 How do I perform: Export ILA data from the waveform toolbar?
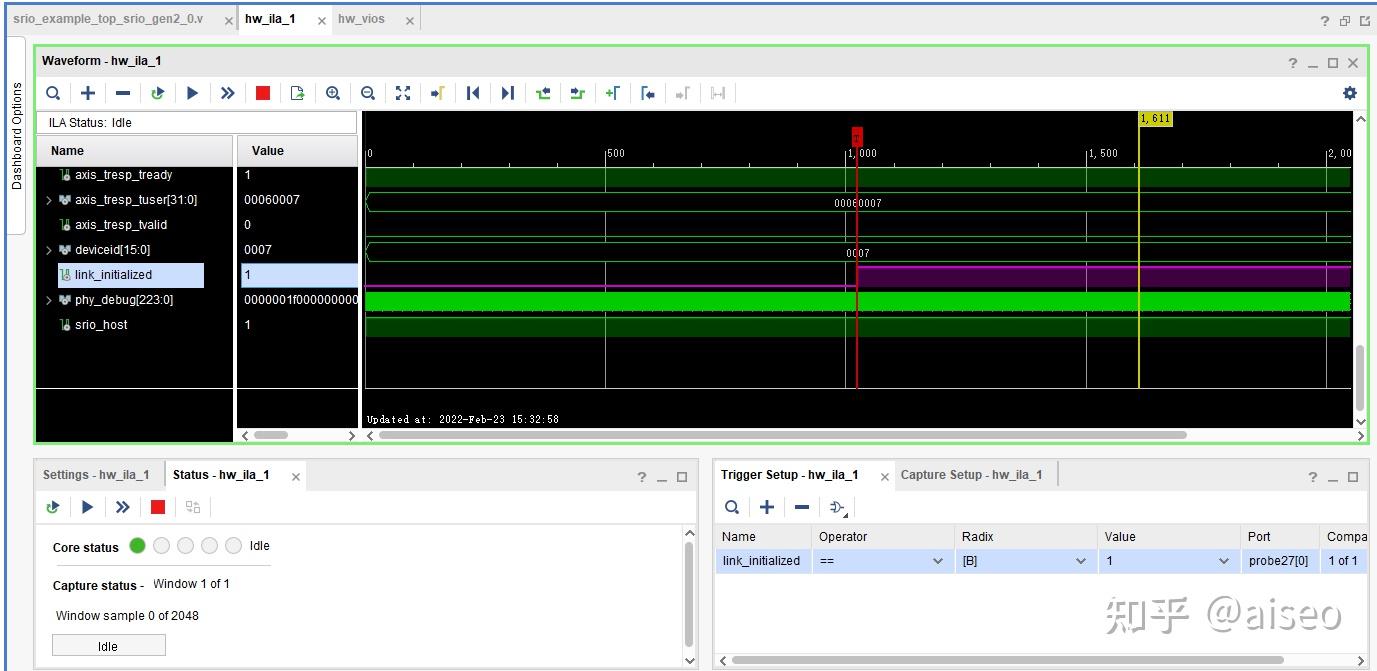pos(297,93)
